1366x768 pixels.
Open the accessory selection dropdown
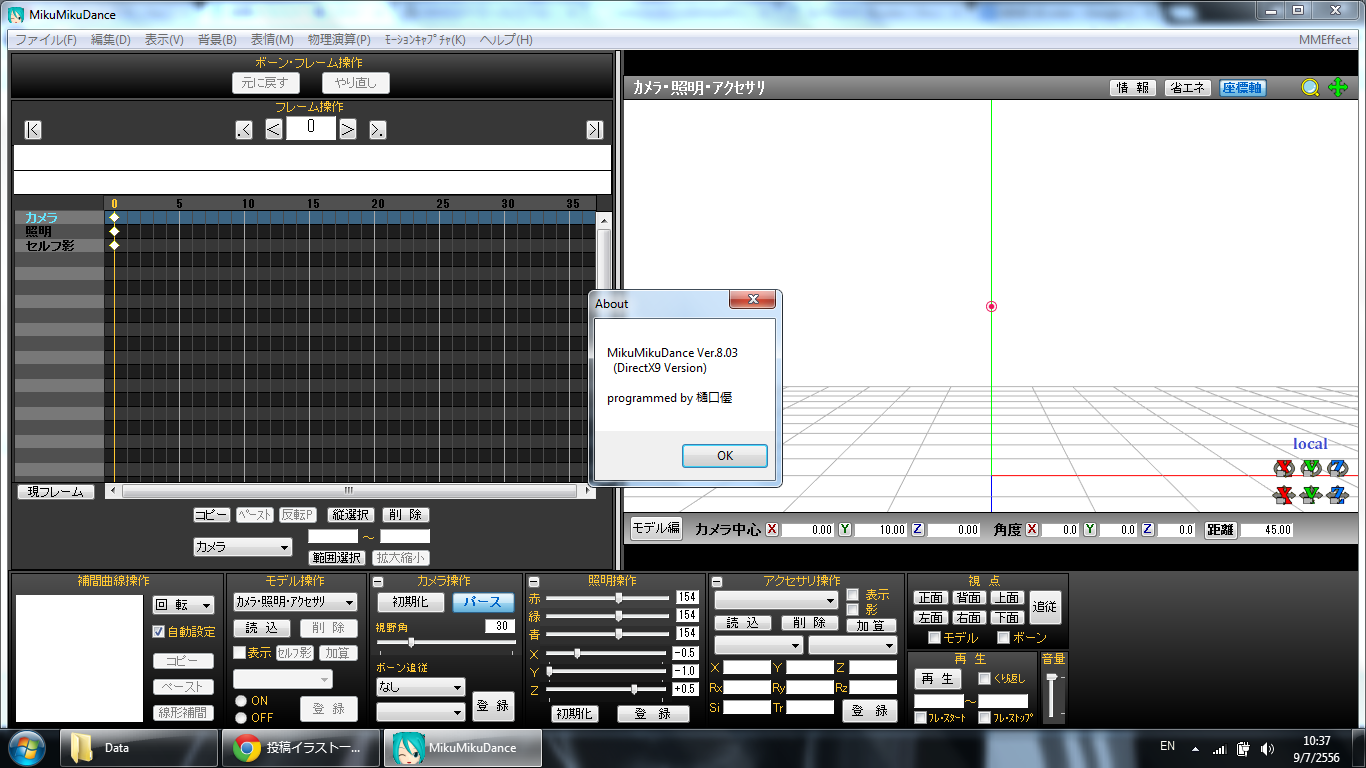[x=776, y=600]
